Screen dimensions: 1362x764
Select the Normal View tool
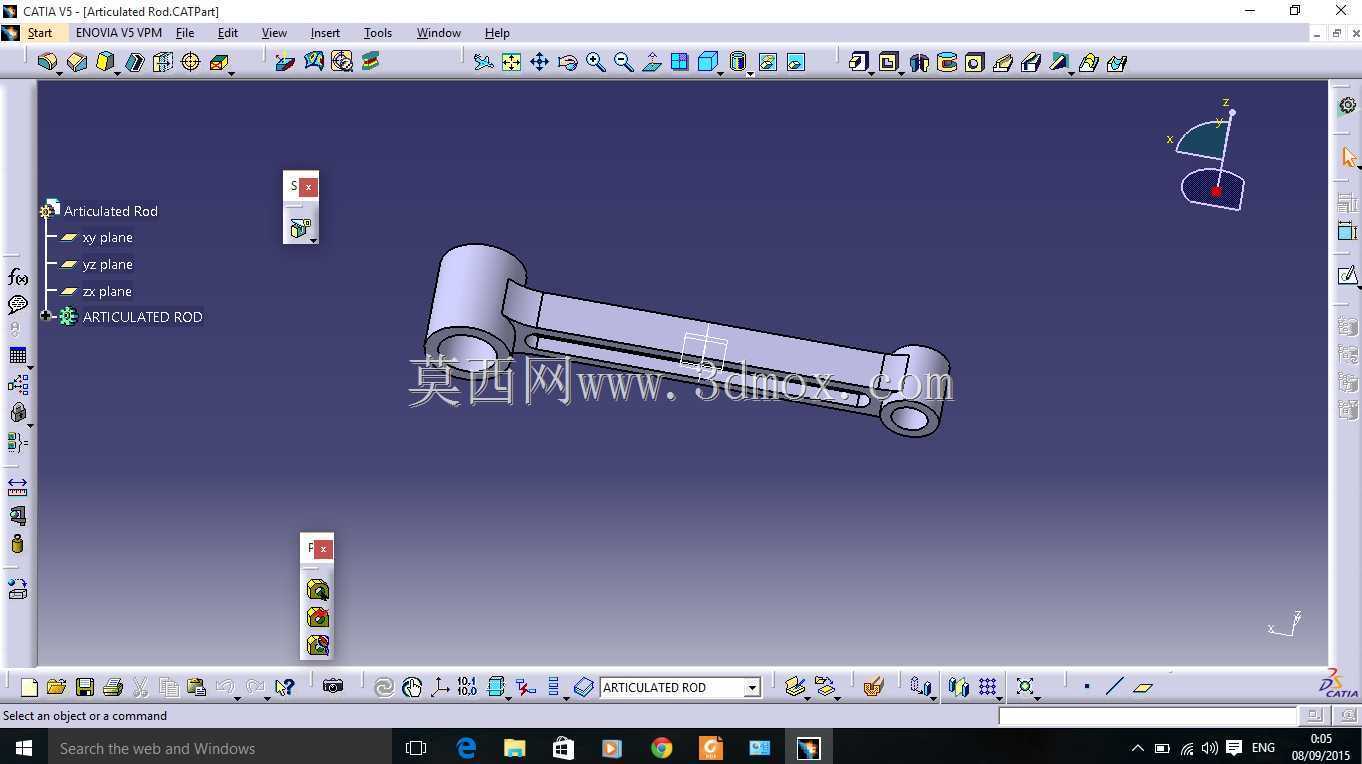coord(651,62)
